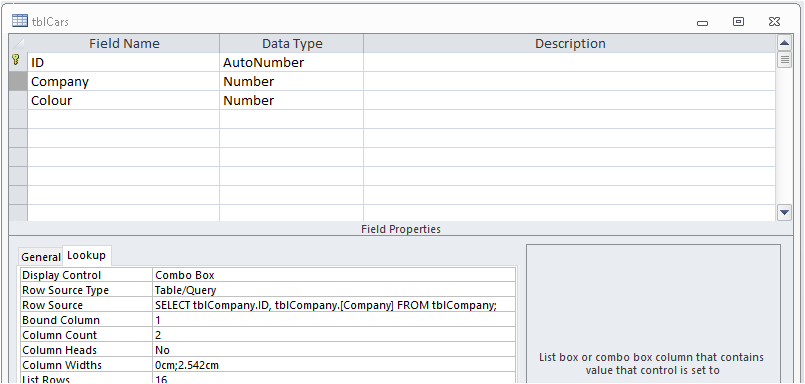Click the Data Type column header
This screenshot has width=805, height=384.
292,44
